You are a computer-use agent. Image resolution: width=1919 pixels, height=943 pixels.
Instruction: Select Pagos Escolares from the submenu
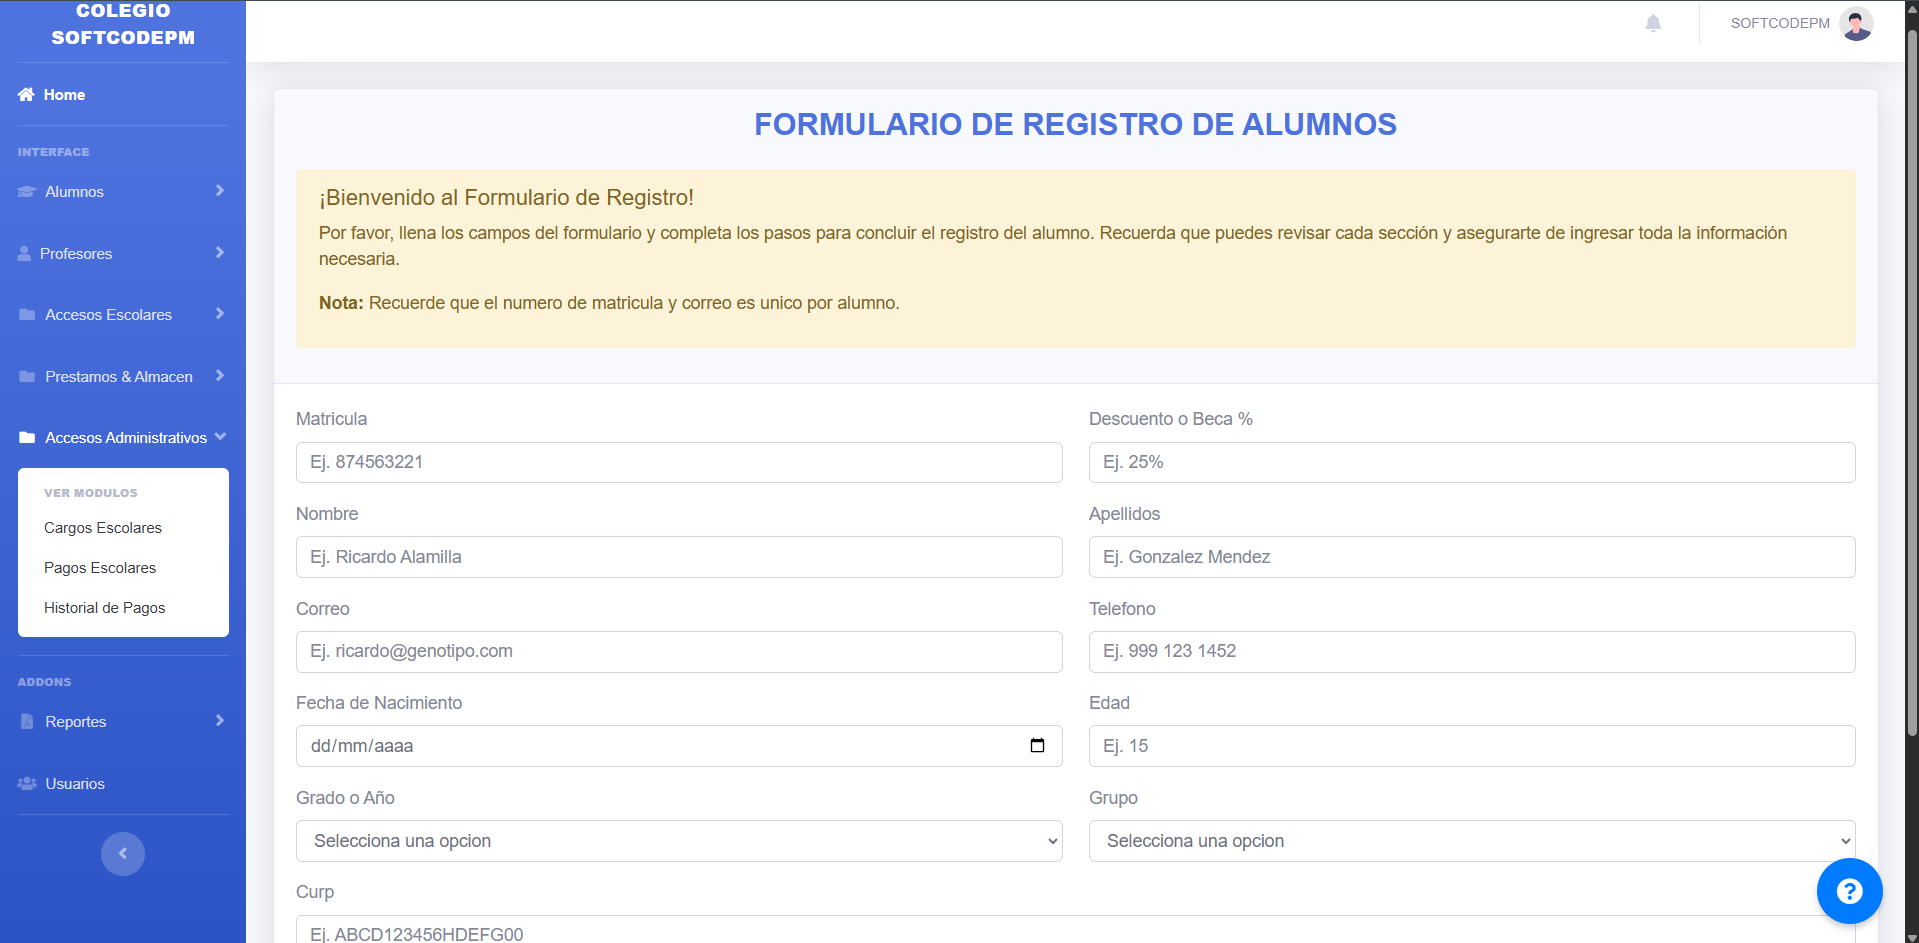(x=100, y=568)
